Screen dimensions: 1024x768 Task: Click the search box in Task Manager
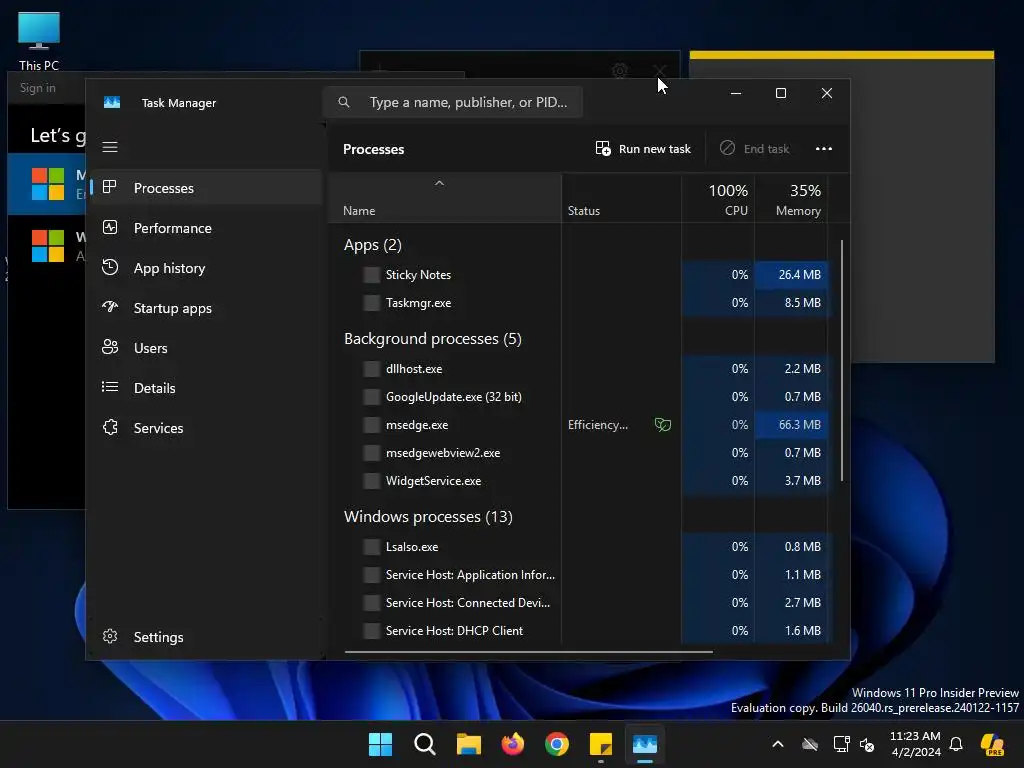coord(453,102)
